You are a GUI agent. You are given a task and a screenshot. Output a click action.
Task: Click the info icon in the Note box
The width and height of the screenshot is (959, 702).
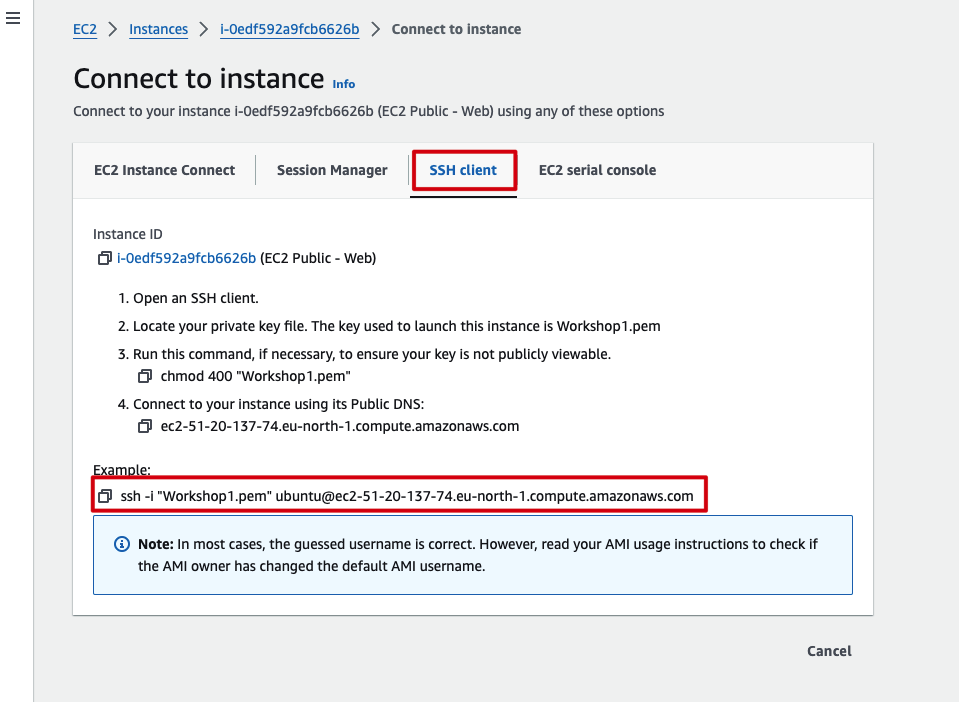coord(122,544)
